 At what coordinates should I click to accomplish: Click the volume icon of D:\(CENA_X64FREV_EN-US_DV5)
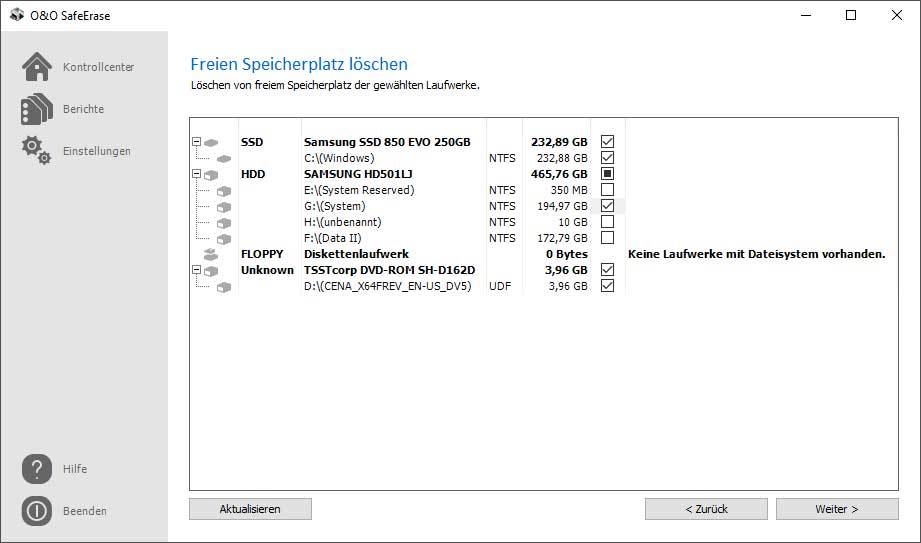click(x=224, y=287)
